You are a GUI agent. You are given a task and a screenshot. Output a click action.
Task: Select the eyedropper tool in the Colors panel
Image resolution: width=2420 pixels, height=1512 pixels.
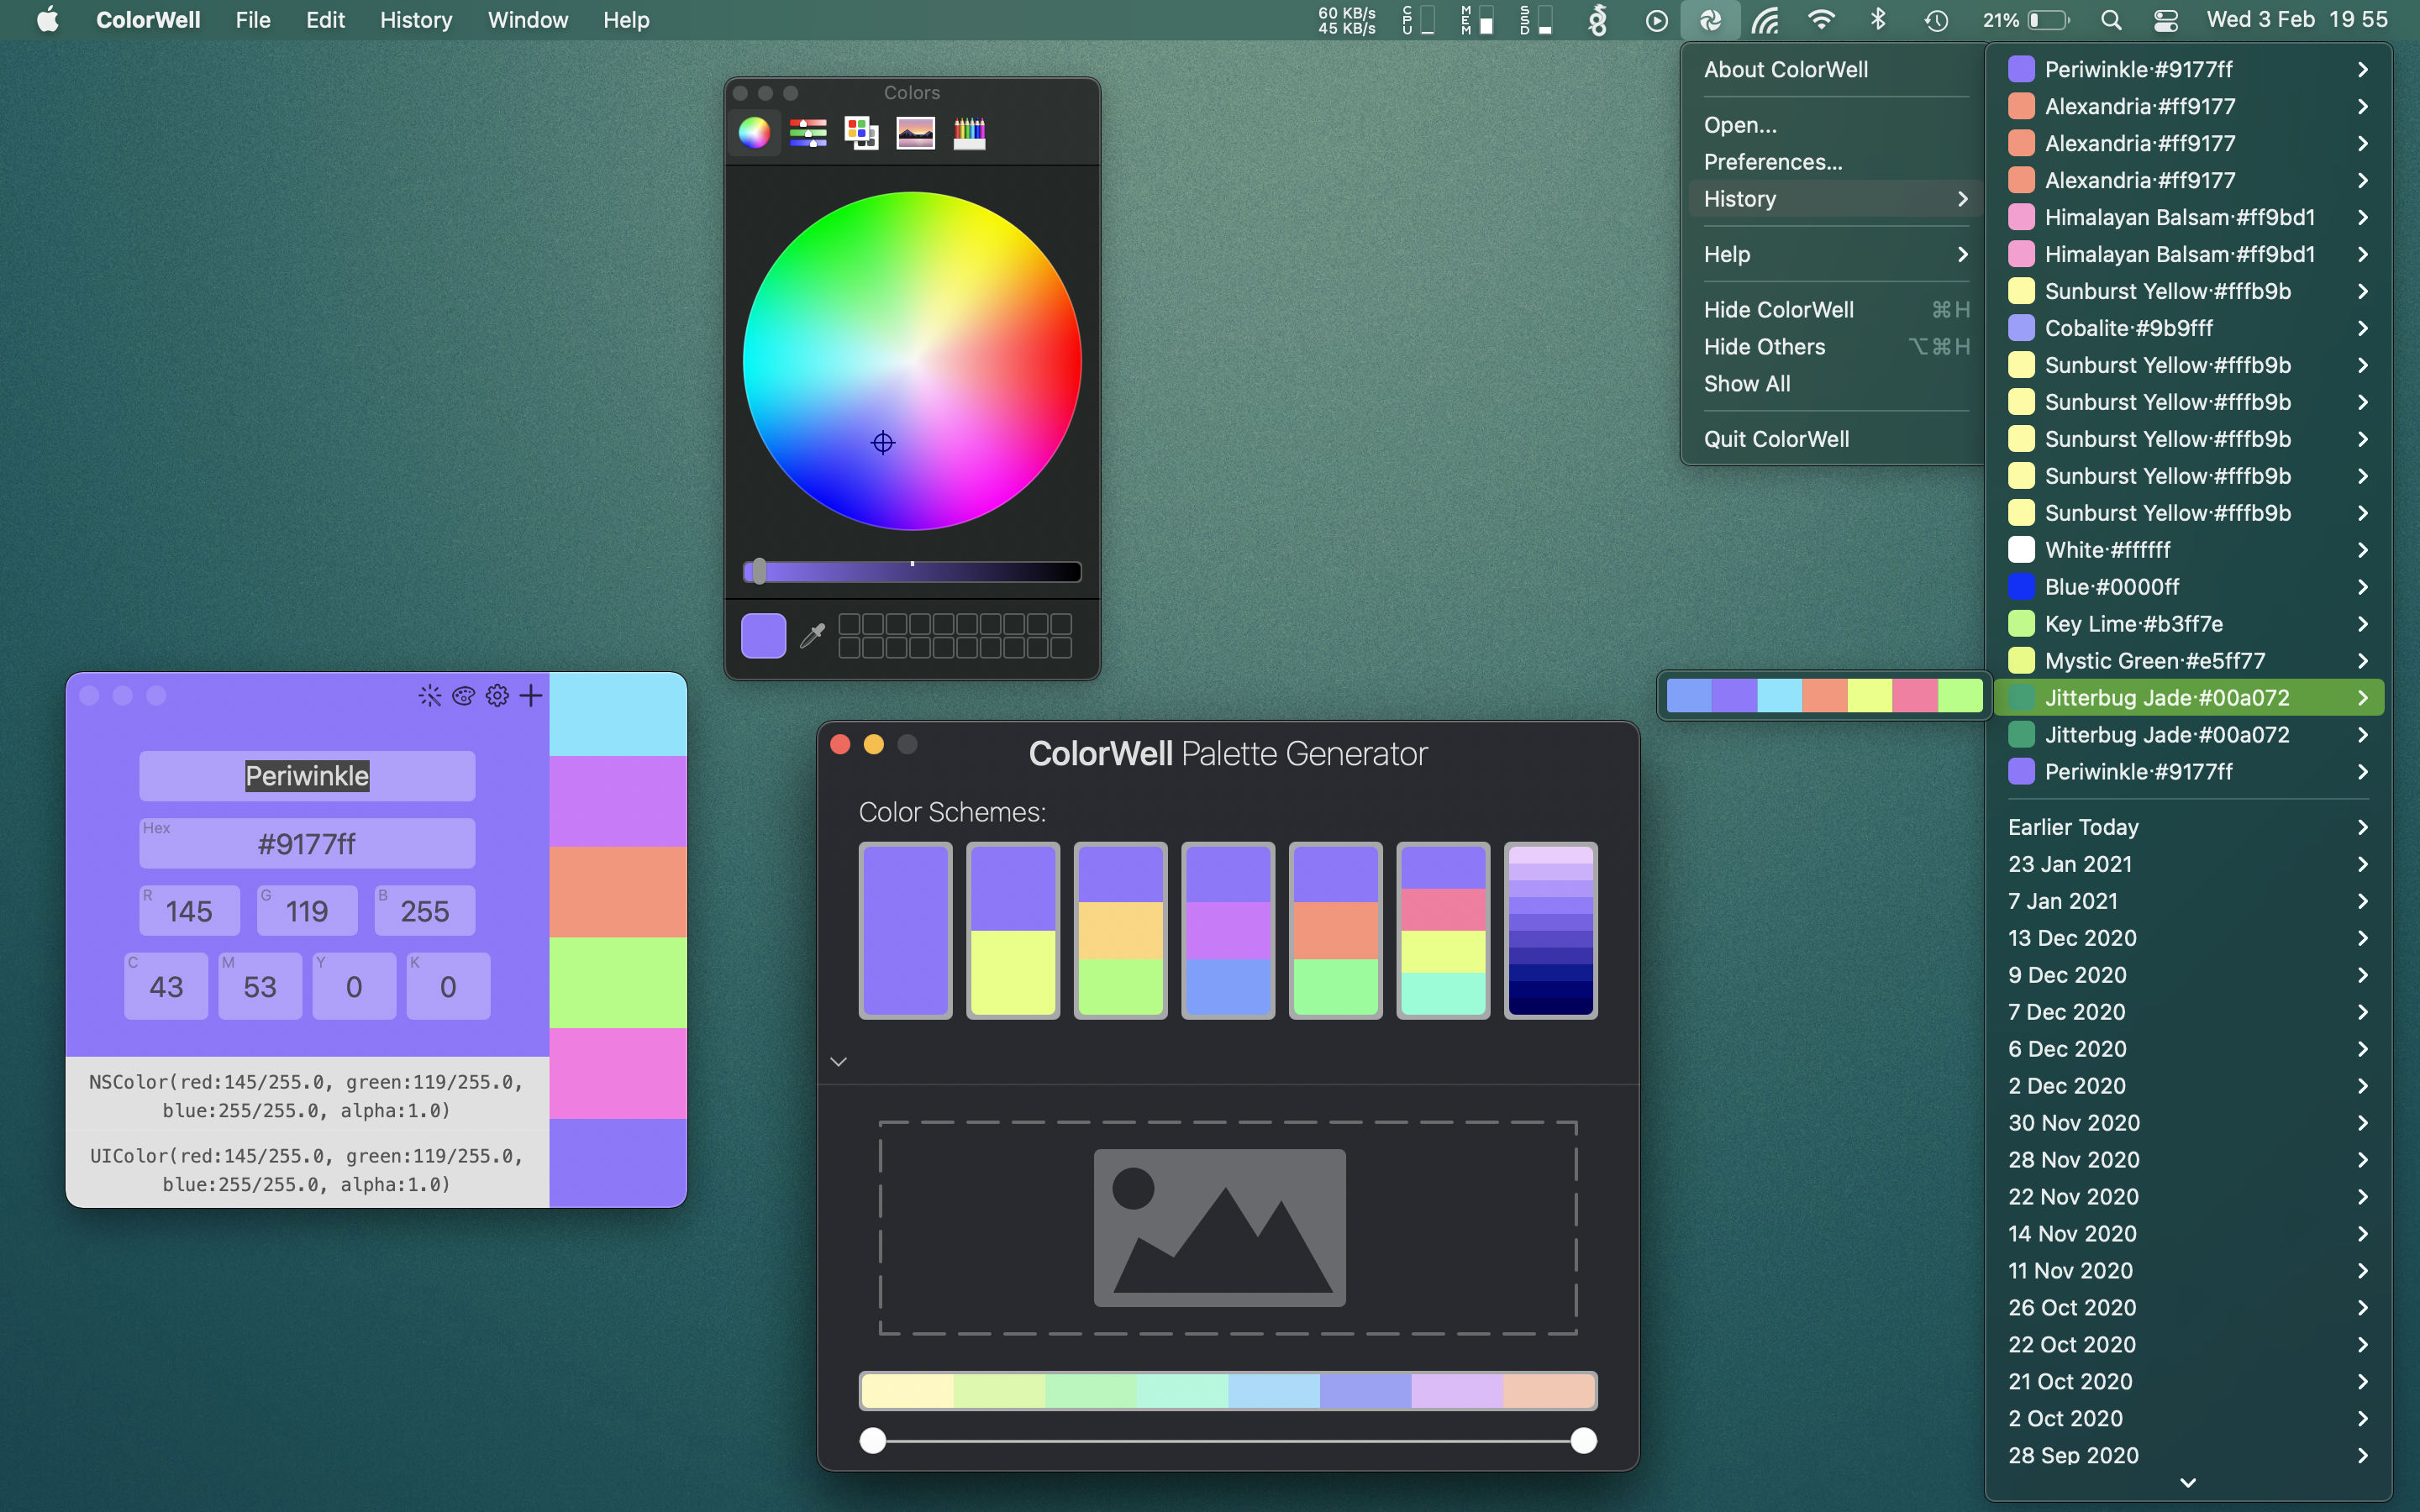(812, 635)
